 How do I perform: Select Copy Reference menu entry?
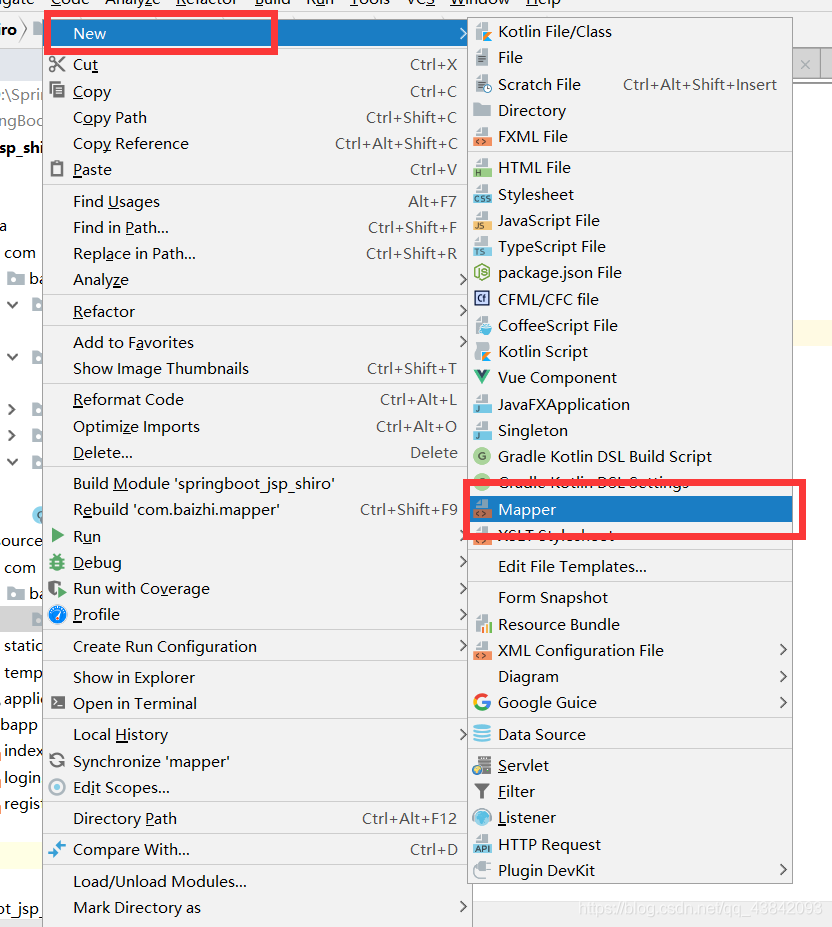[254, 144]
